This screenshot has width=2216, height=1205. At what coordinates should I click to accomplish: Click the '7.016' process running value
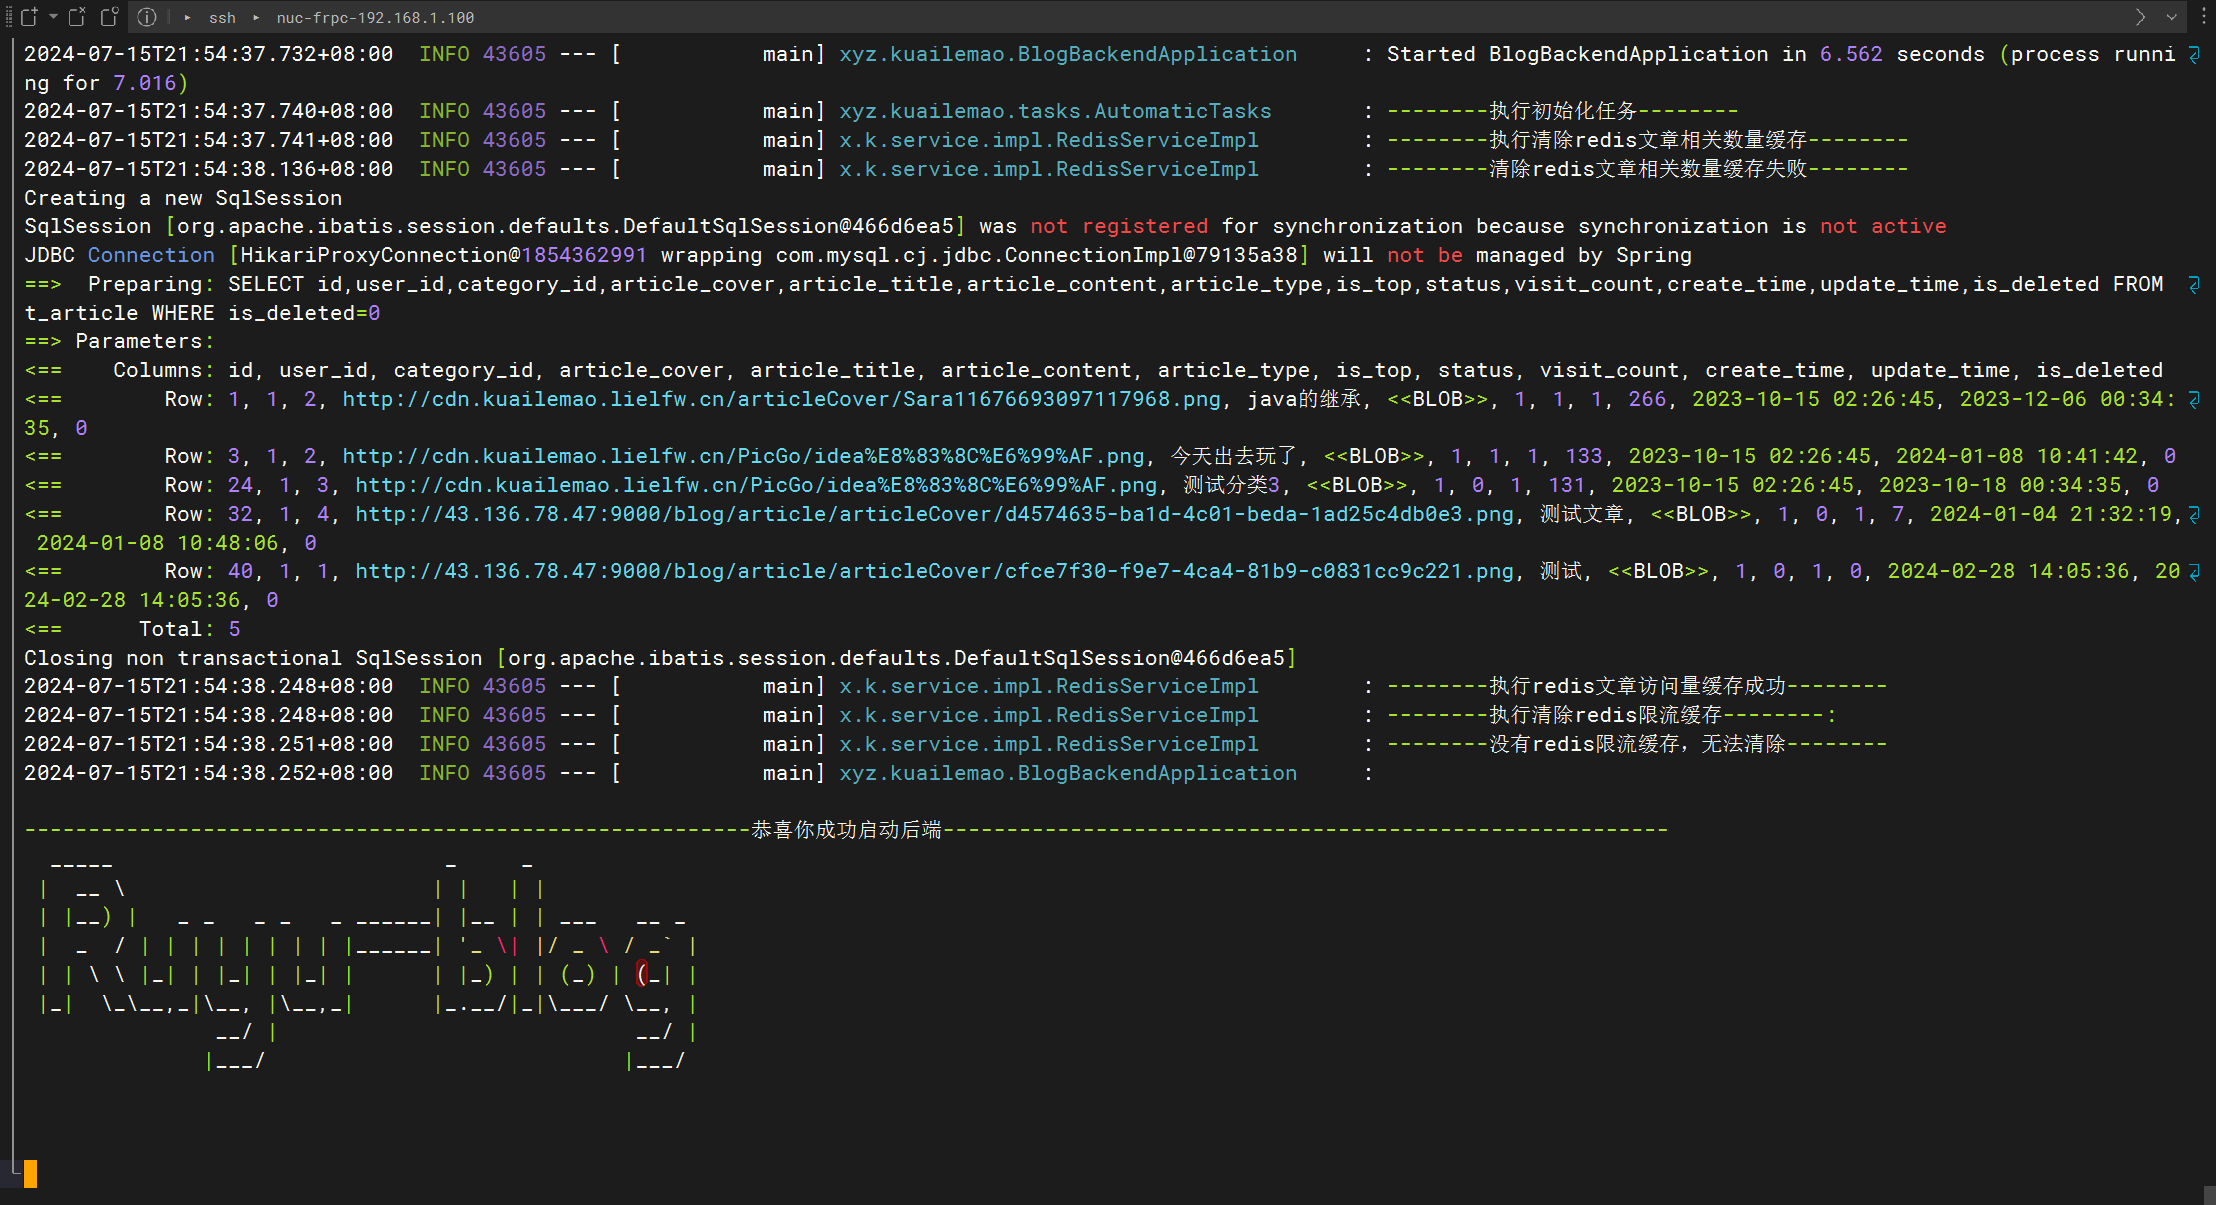[145, 83]
